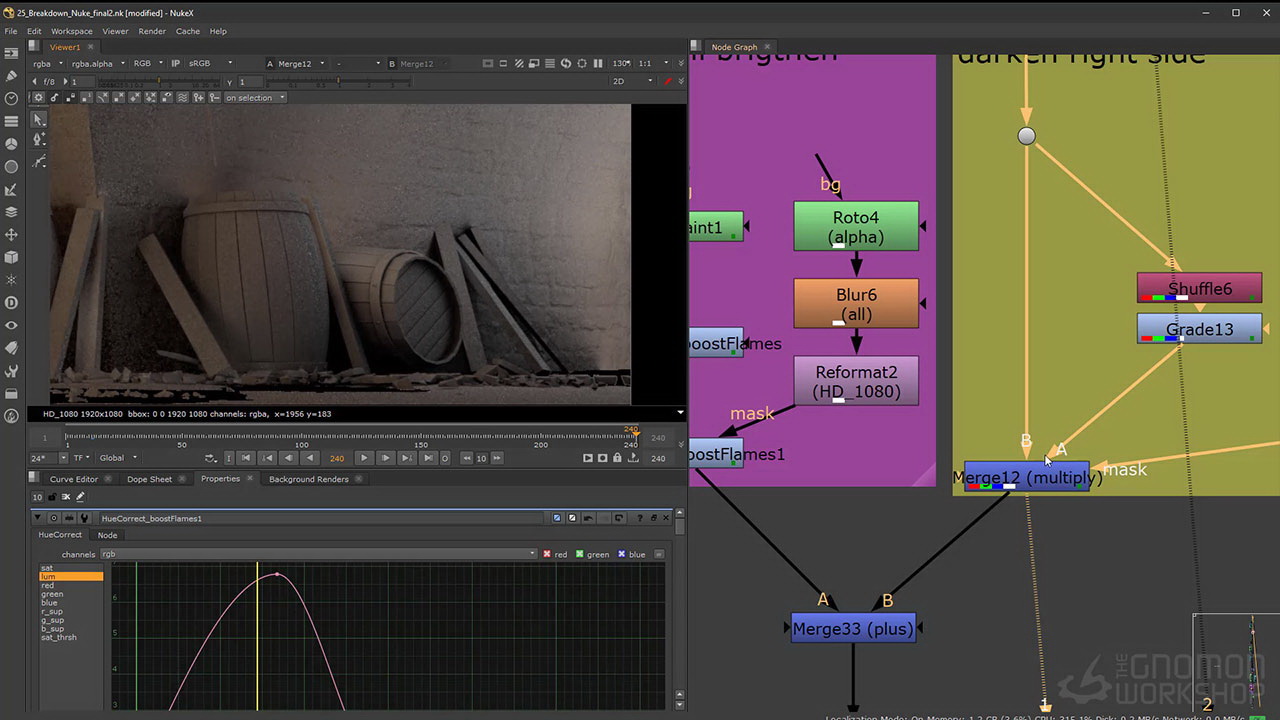Switch to the Node tab in properties
The image size is (1280, 720).
107,535
